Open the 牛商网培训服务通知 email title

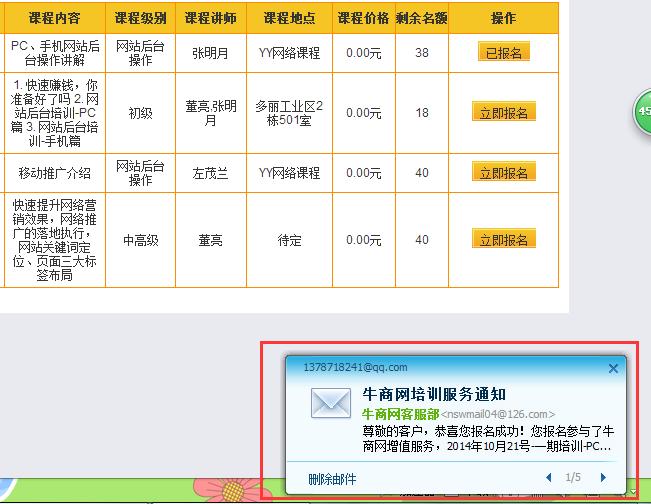(x=433, y=395)
